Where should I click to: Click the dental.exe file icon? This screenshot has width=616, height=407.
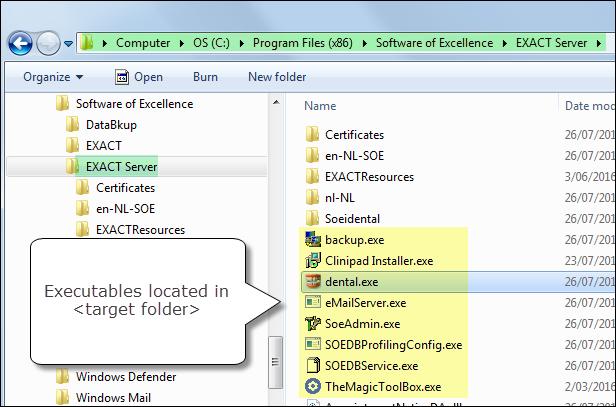tap(313, 281)
